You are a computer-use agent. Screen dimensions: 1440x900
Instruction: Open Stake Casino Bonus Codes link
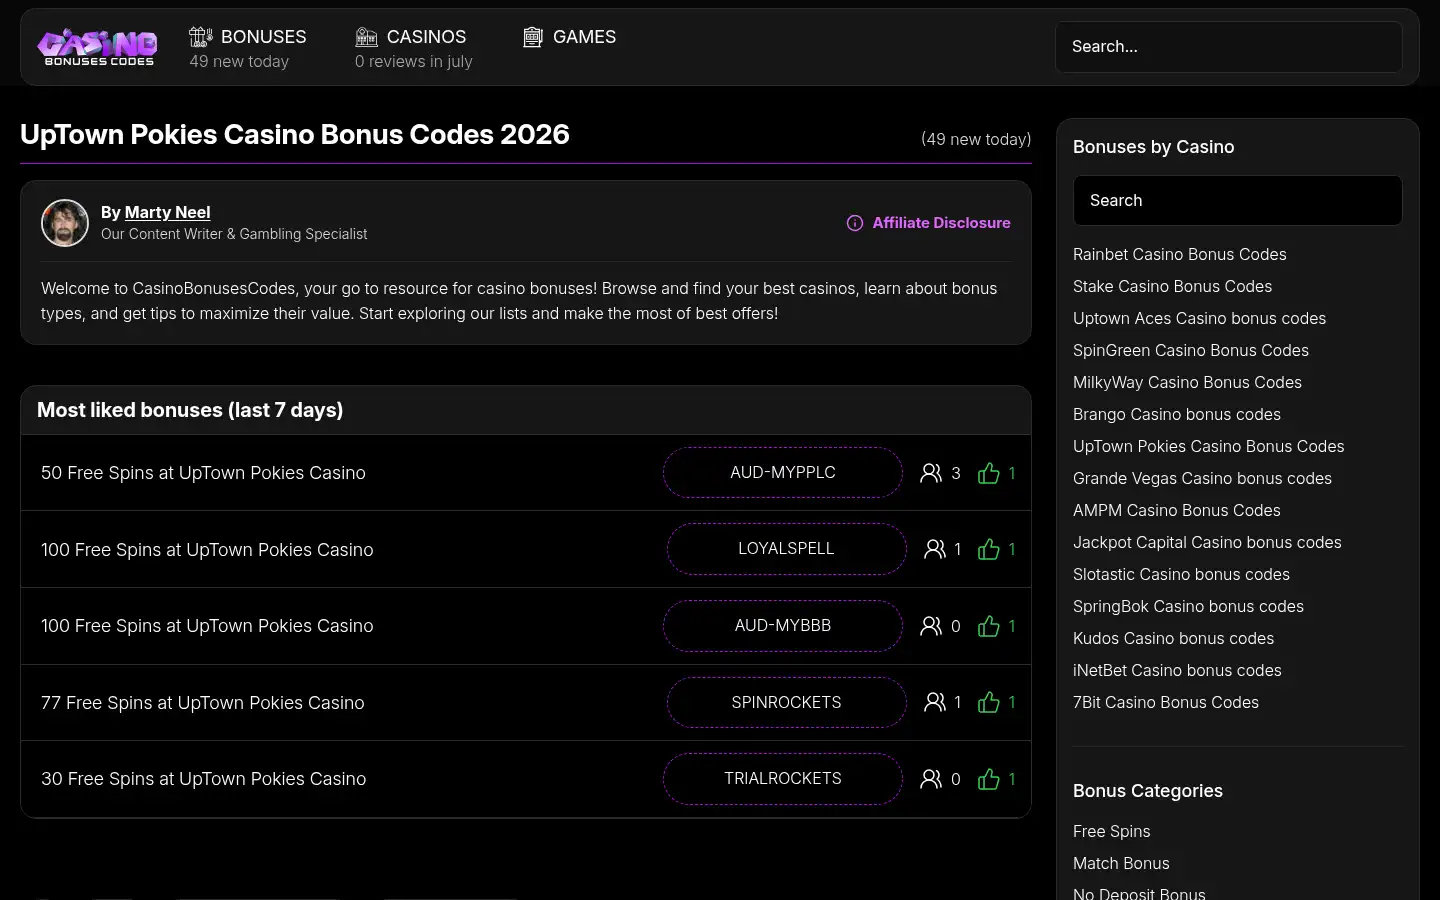(x=1172, y=287)
